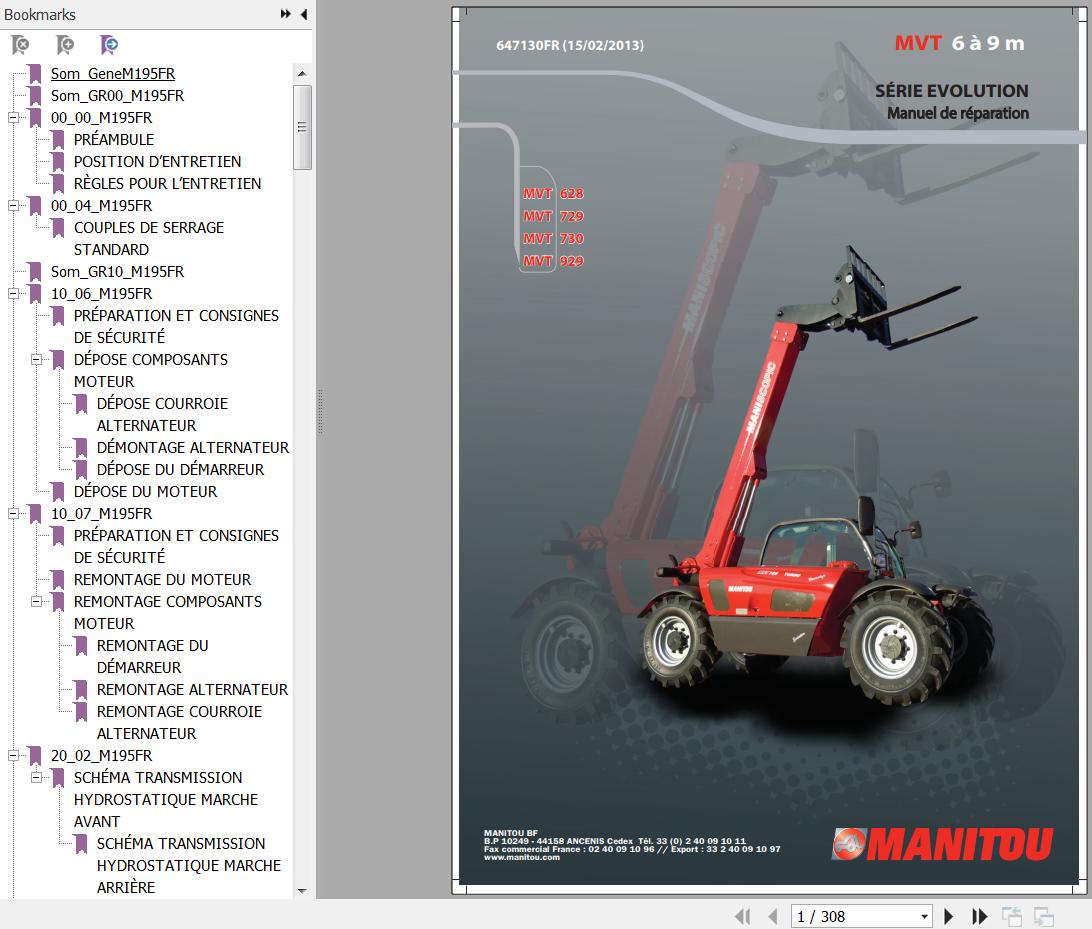Image resolution: width=1092 pixels, height=929 pixels.
Task: Open SCHÉMA TRANSMISSION HYDROSTATIQUE MARCHE ARRIÈRE bookmark
Action: (x=189, y=865)
